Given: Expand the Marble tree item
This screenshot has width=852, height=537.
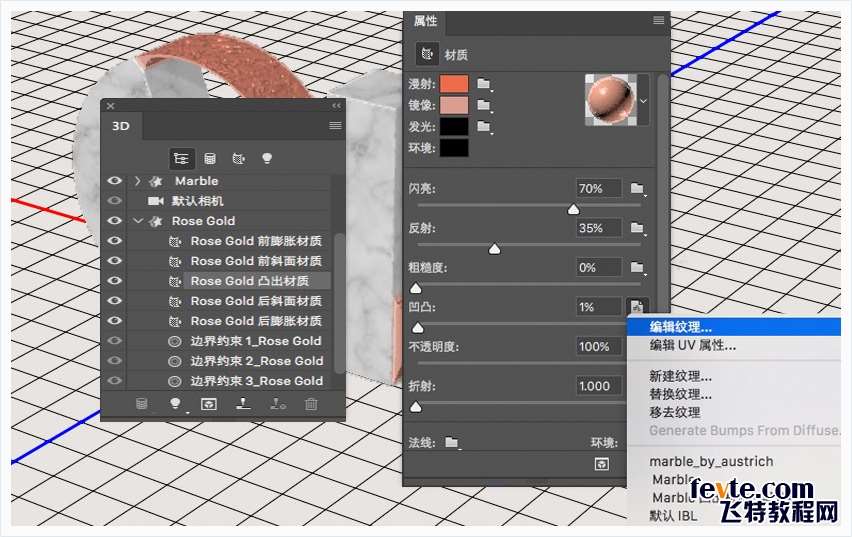Looking at the screenshot, I should tap(137, 180).
